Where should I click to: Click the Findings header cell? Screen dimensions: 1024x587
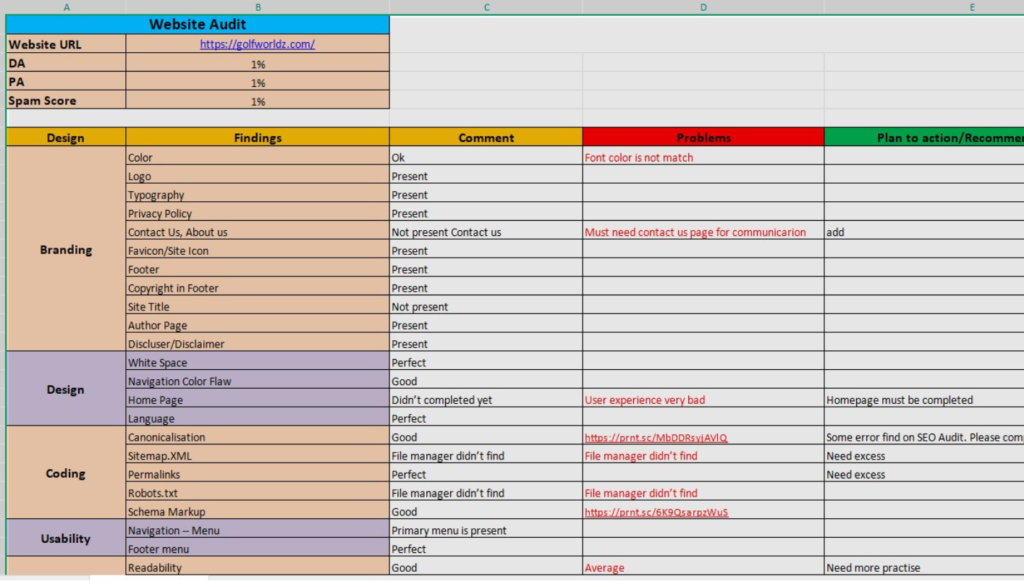tap(257, 138)
